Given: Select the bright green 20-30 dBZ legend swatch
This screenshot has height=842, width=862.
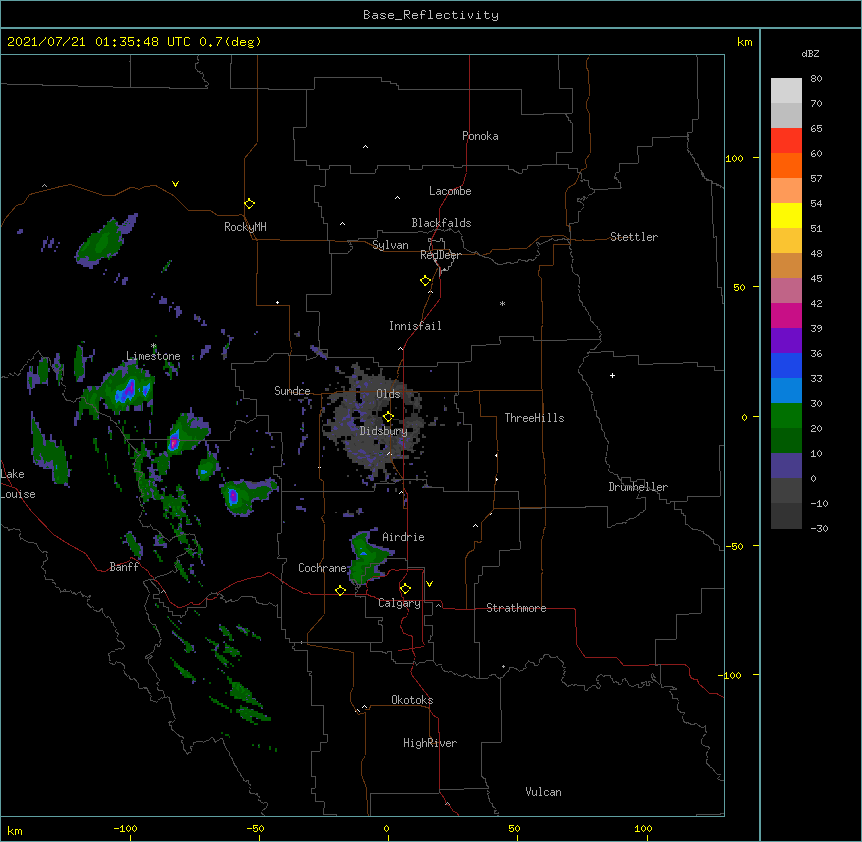Looking at the screenshot, I should 786,416.
